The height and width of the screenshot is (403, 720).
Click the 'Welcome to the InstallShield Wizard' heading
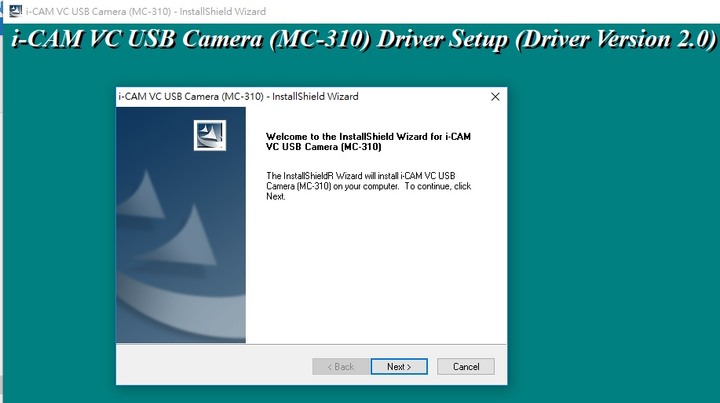point(368,141)
